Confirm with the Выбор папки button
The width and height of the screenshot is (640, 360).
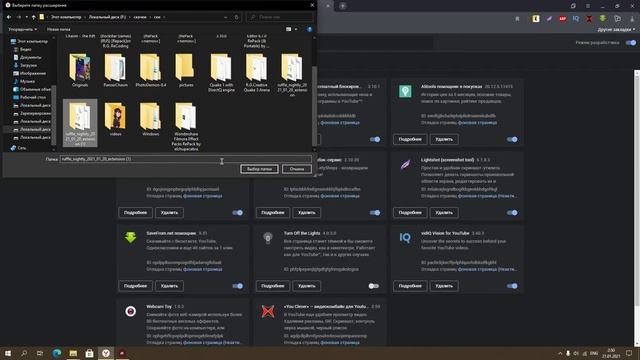pos(259,169)
